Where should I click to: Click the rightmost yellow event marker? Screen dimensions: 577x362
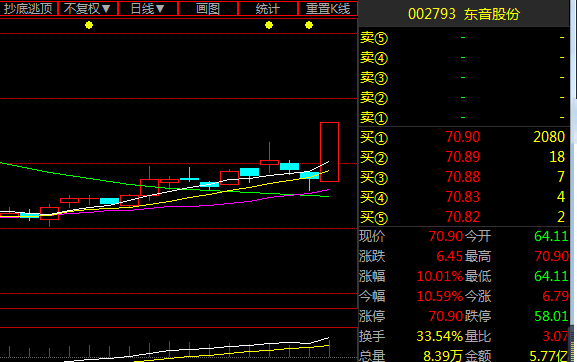[x=309, y=25]
